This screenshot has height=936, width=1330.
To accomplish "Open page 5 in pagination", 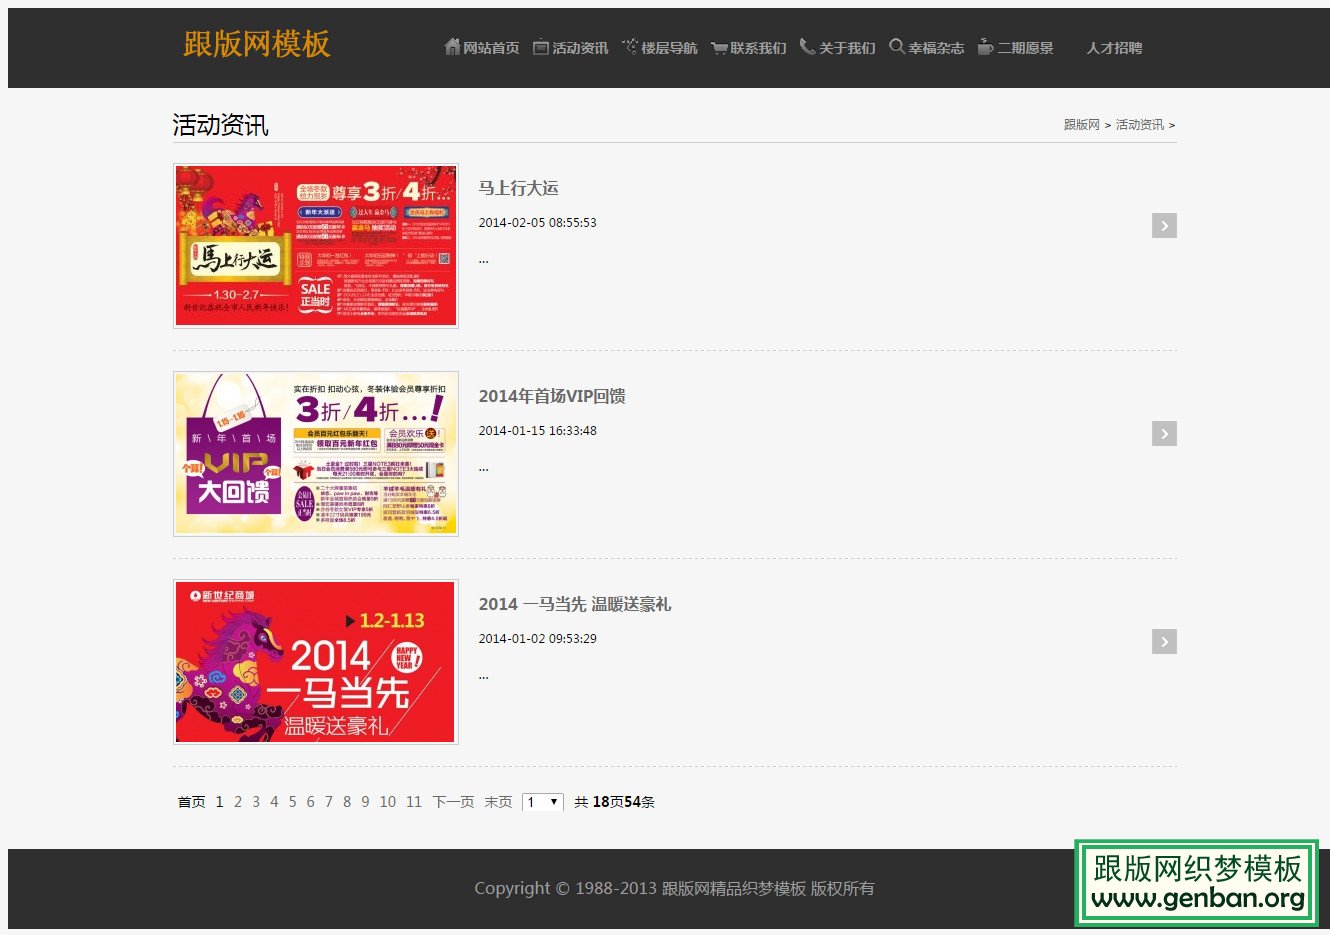I will pos(292,801).
